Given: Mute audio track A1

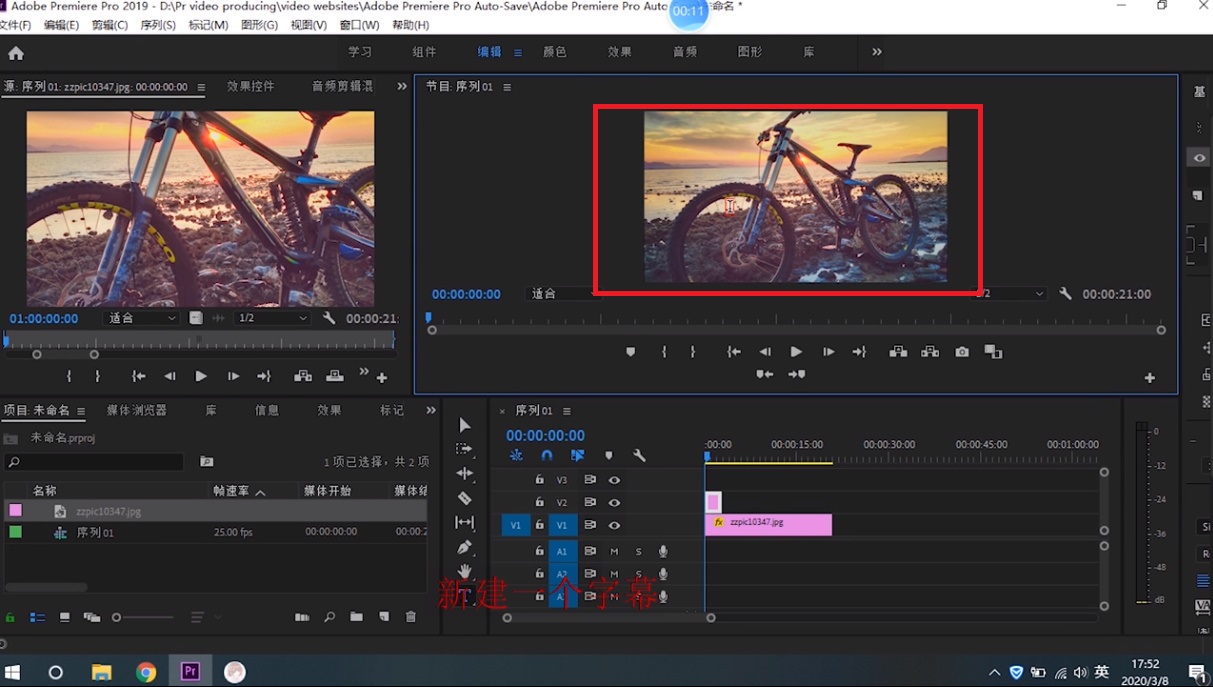Looking at the screenshot, I should click(x=614, y=552).
